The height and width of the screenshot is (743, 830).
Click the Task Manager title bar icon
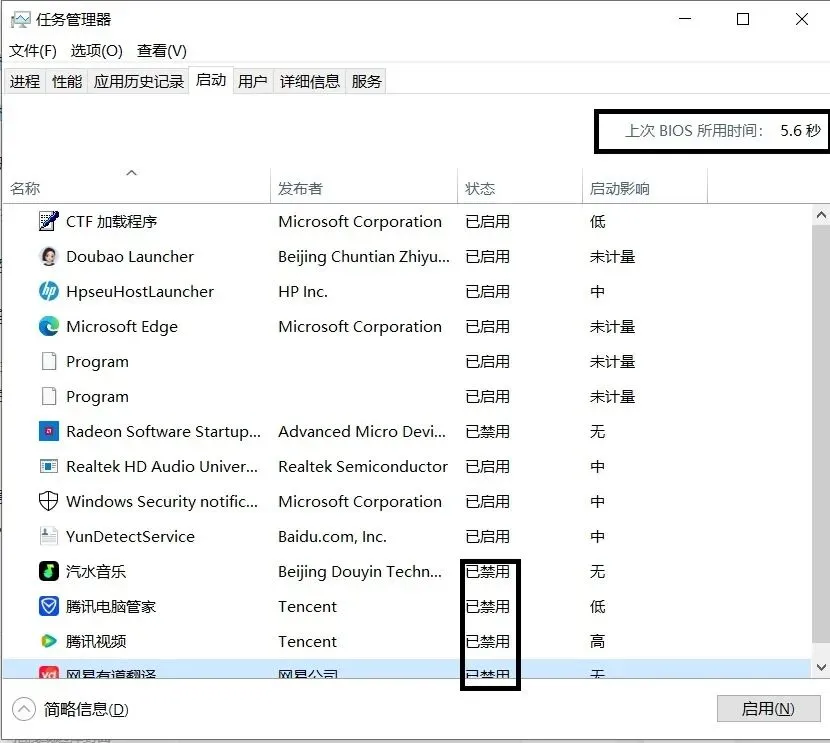21,20
